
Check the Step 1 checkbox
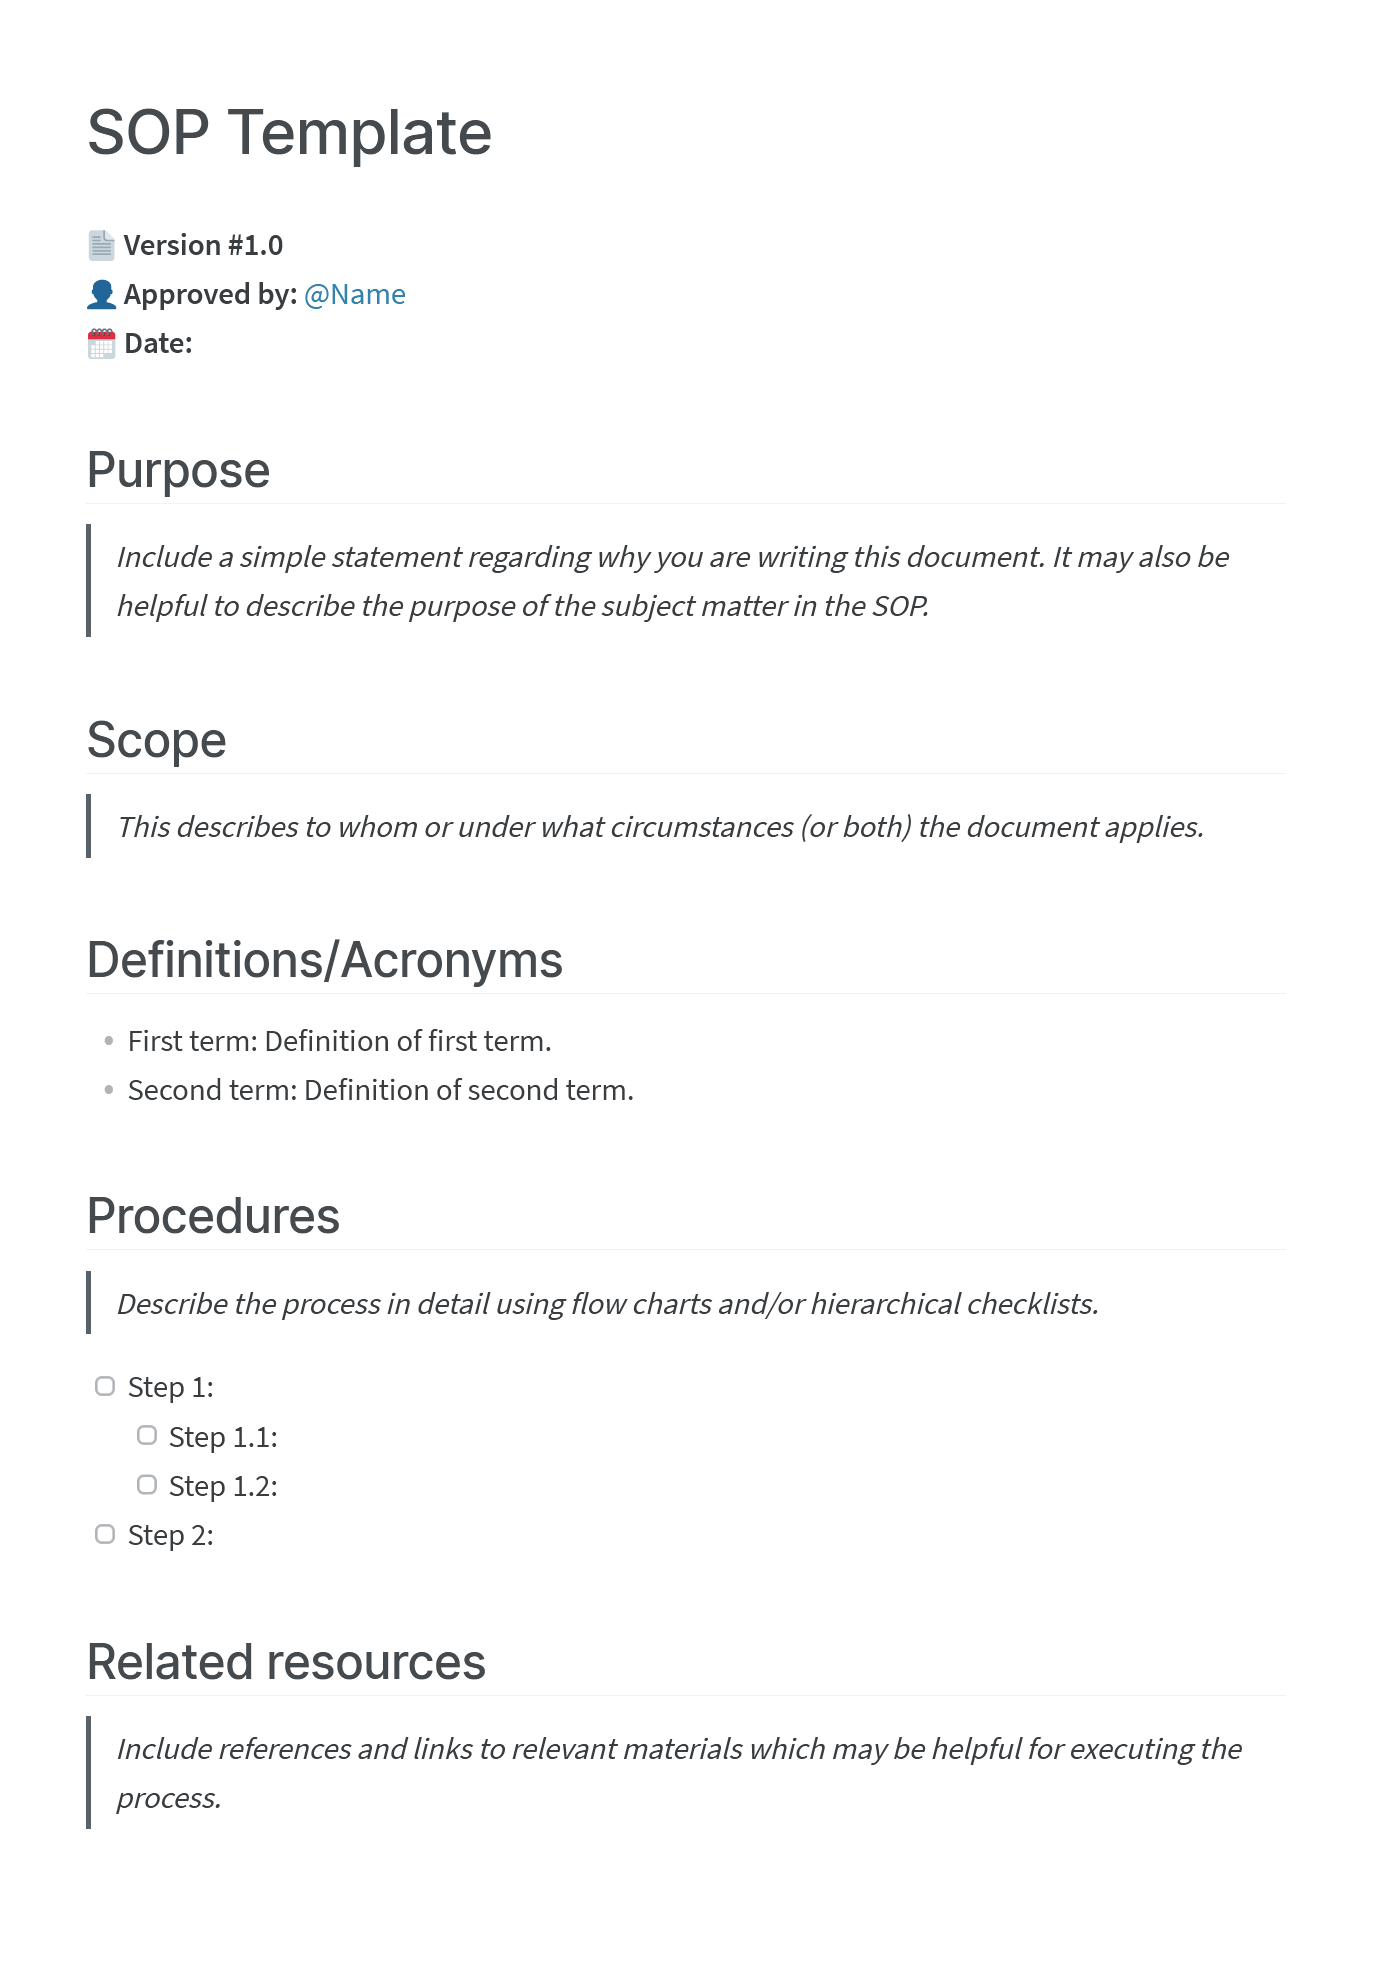(x=105, y=1386)
